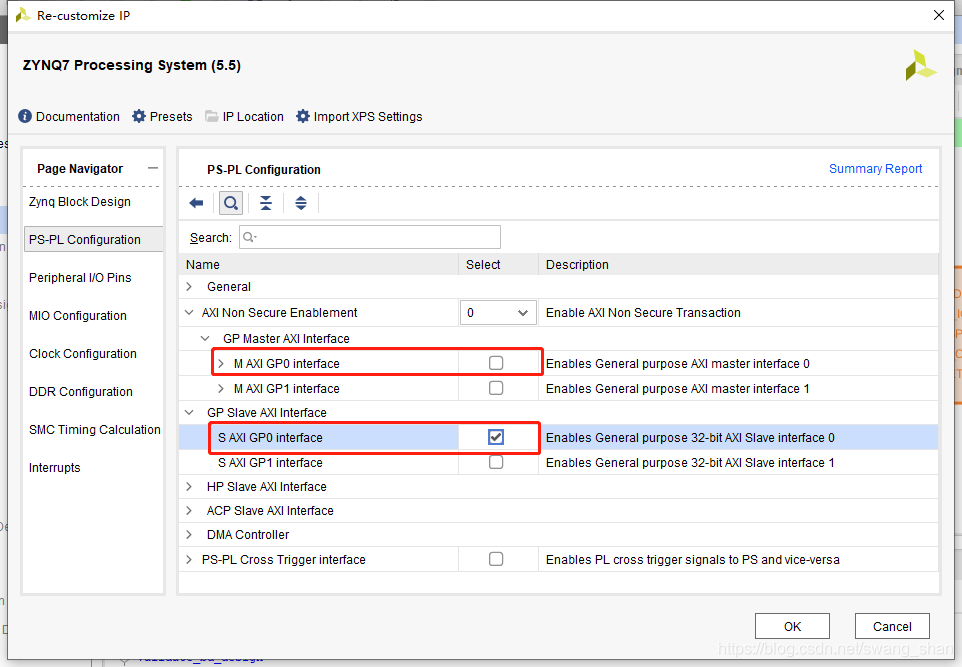Collapse Page Navigator with minus icon
The height and width of the screenshot is (667, 962).
tap(153, 168)
